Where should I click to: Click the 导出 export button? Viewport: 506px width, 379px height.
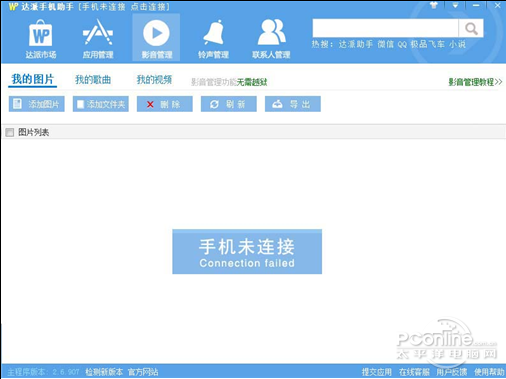click(x=293, y=104)
